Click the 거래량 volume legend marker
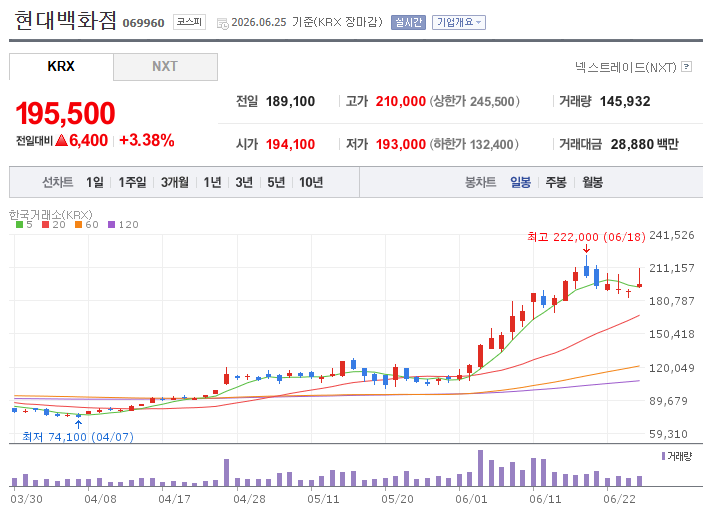Screen dimensions: 703x513 coord(664,456)
